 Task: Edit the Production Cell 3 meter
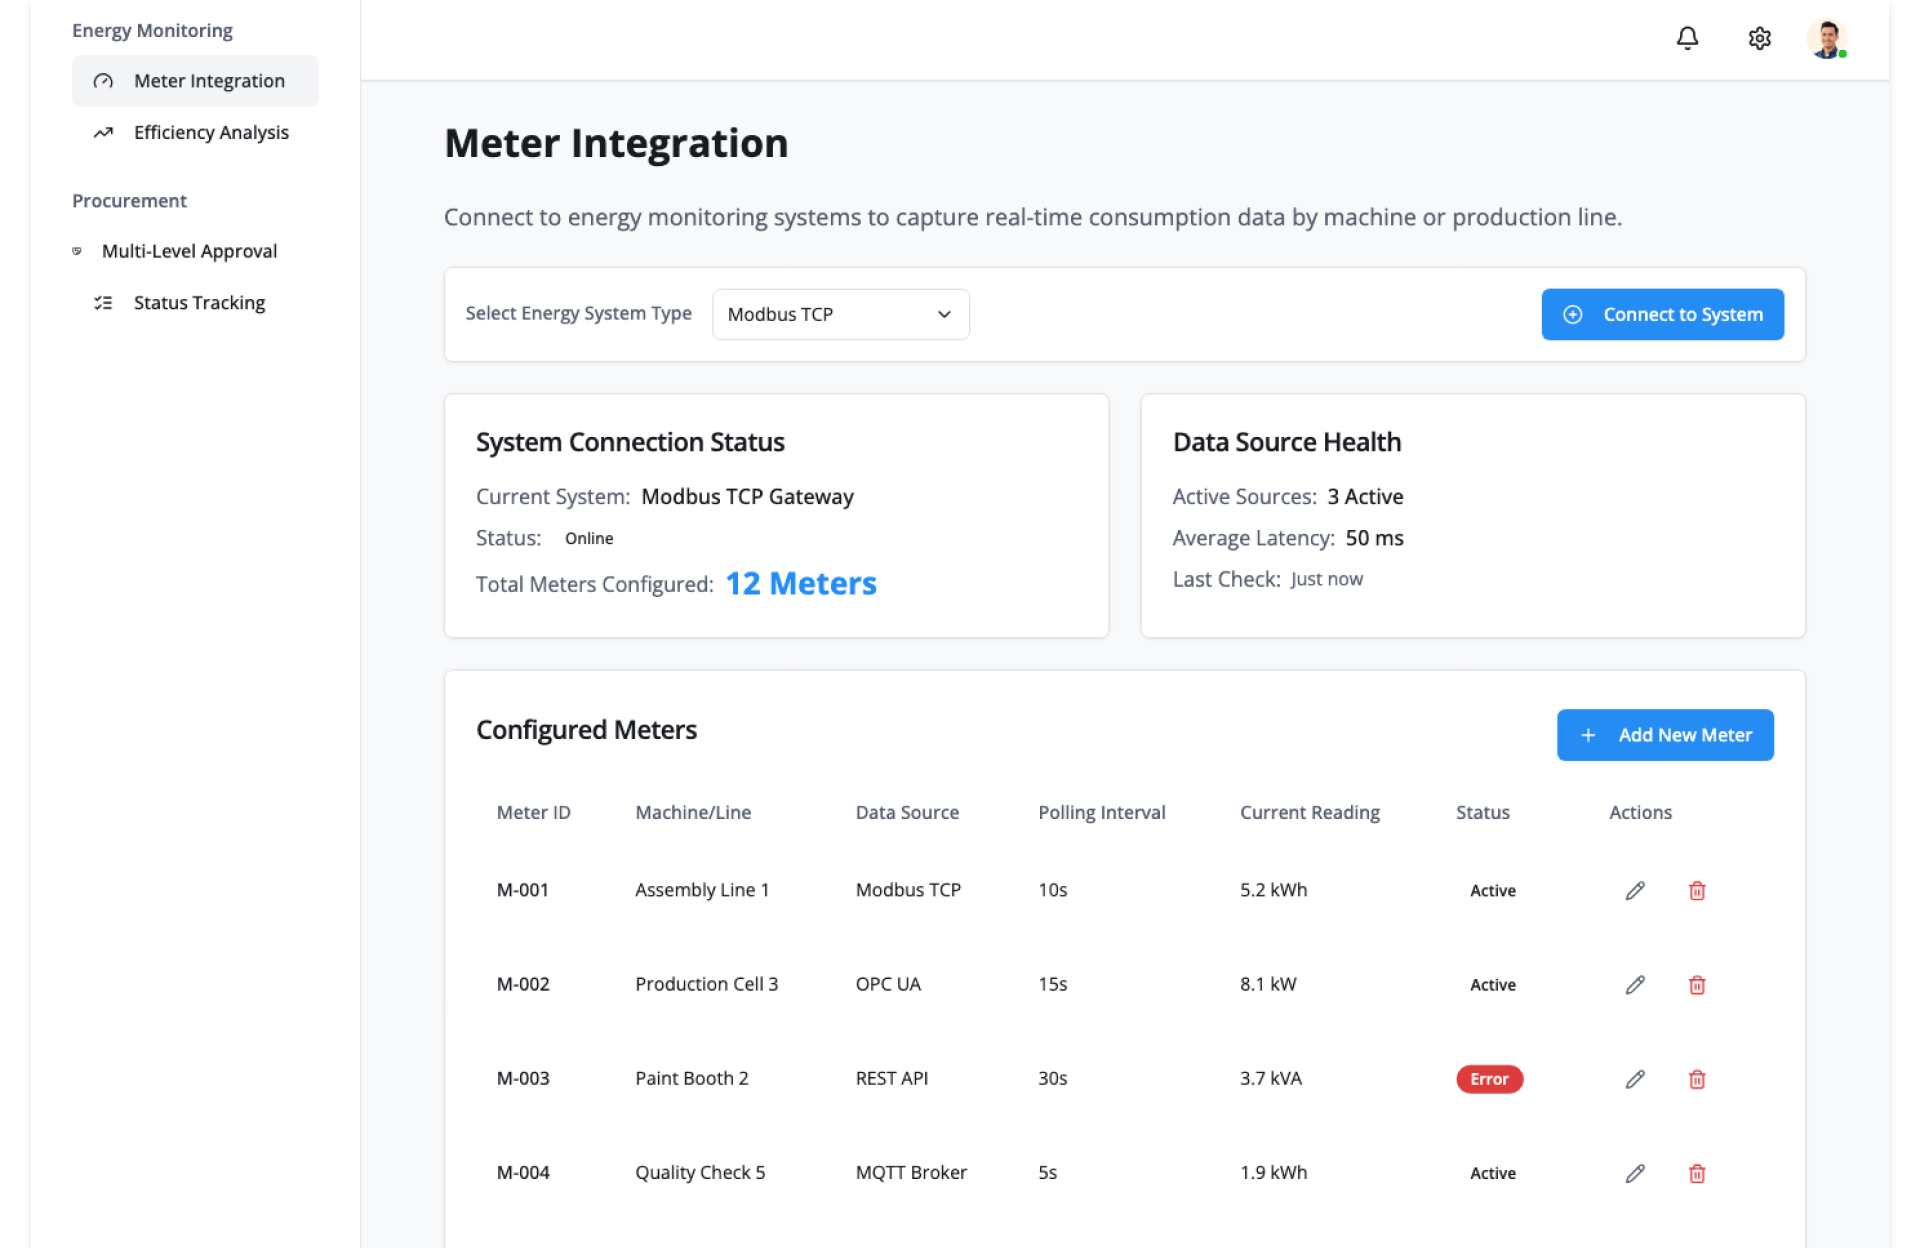tap(1635, 985)
